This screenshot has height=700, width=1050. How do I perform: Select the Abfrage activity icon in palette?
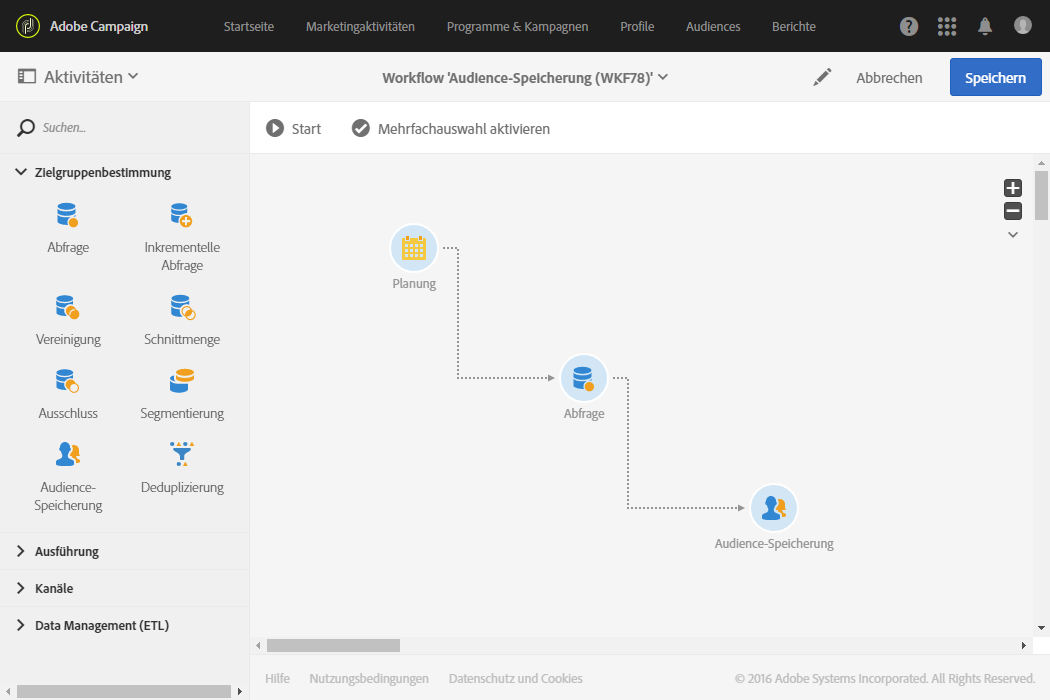(x=68, y=215)
